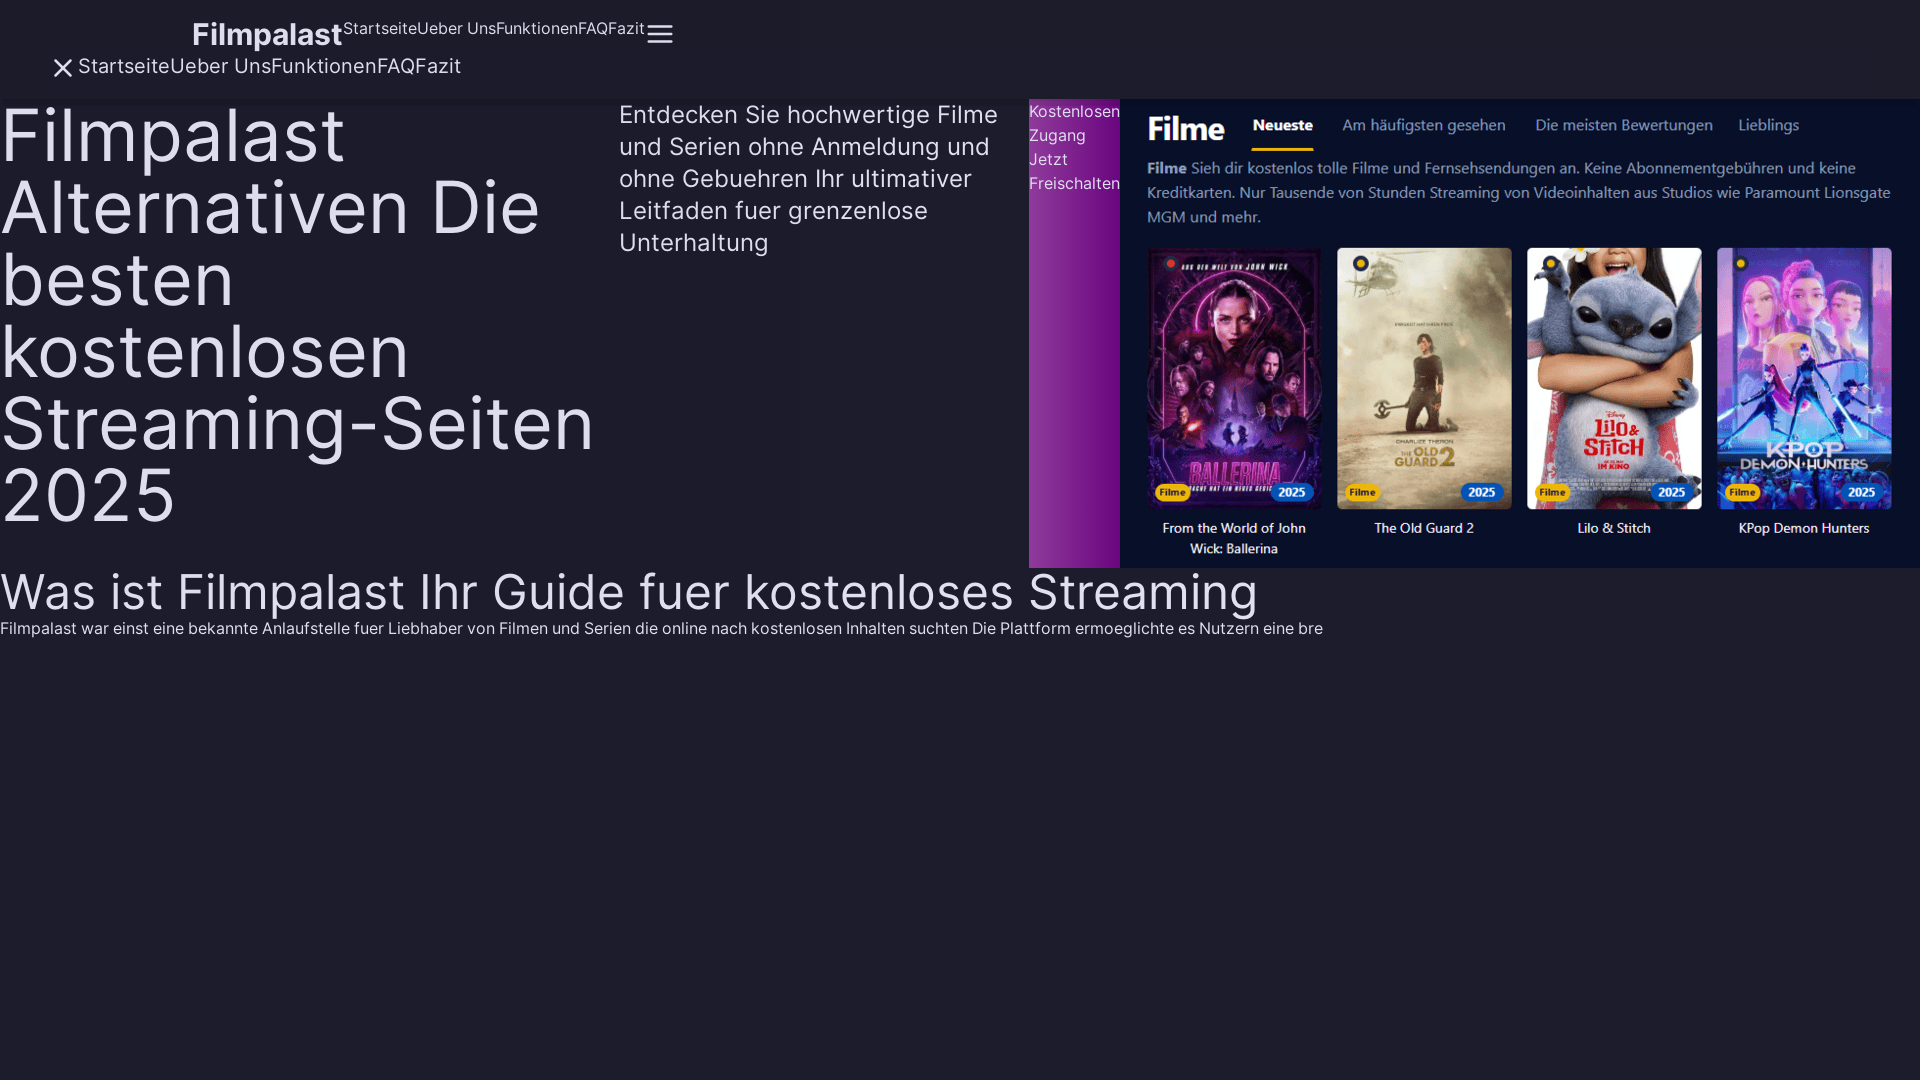
Task: Click 2025 badge on Ballerina poster
Action: coord(1292,492)
